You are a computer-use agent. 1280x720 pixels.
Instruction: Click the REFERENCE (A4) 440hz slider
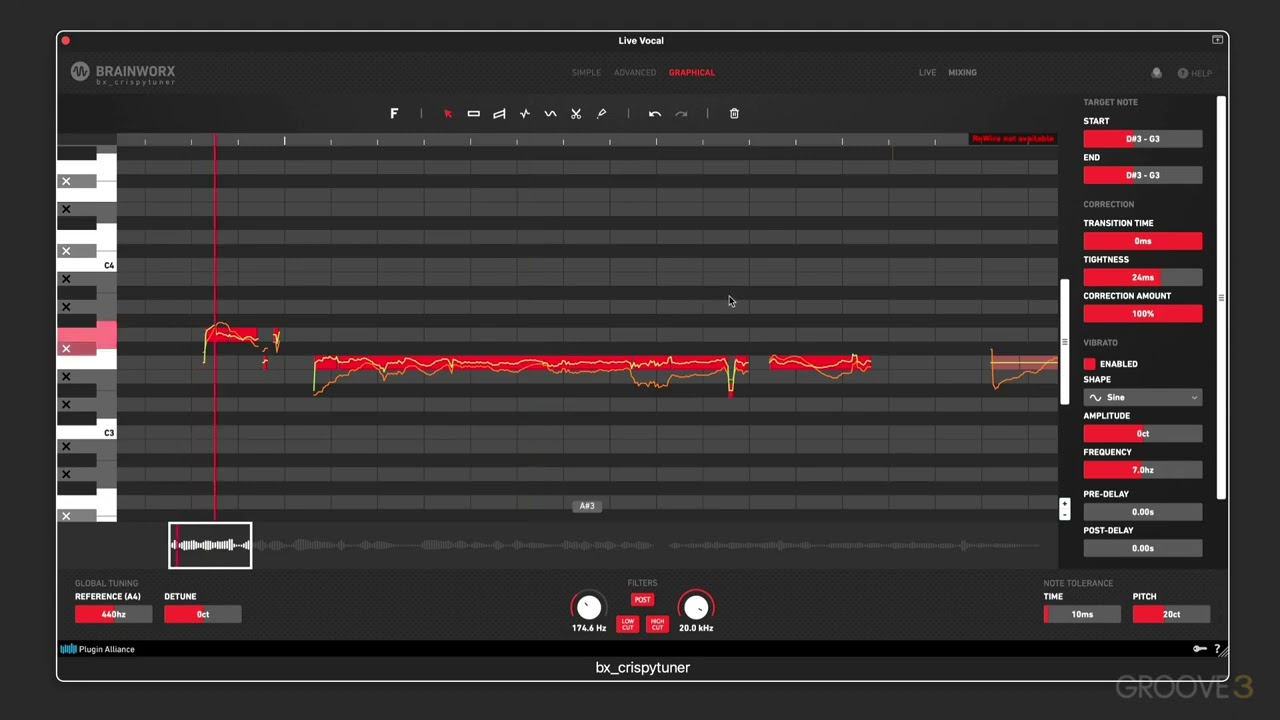[113, 614]
